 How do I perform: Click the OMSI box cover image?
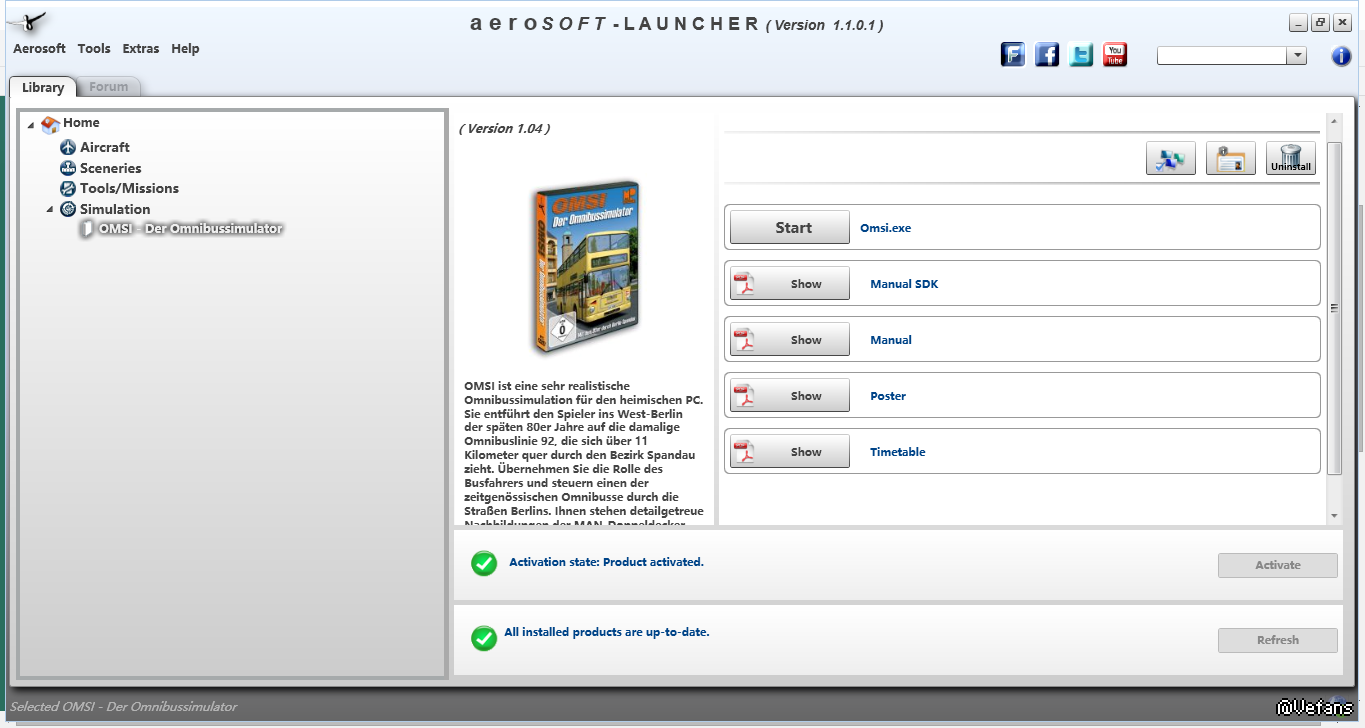586,267
